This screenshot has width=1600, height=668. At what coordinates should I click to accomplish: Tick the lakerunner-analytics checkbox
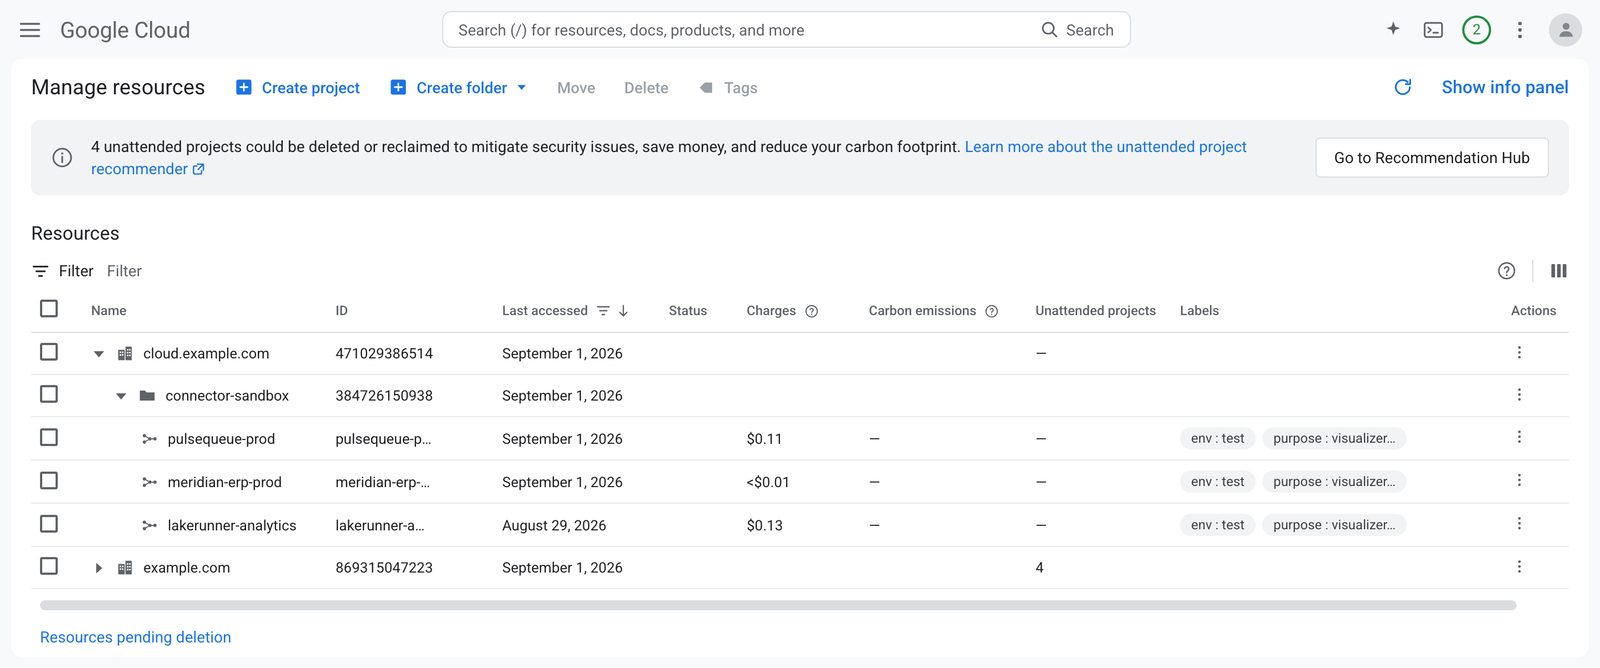tap(49, 524)
